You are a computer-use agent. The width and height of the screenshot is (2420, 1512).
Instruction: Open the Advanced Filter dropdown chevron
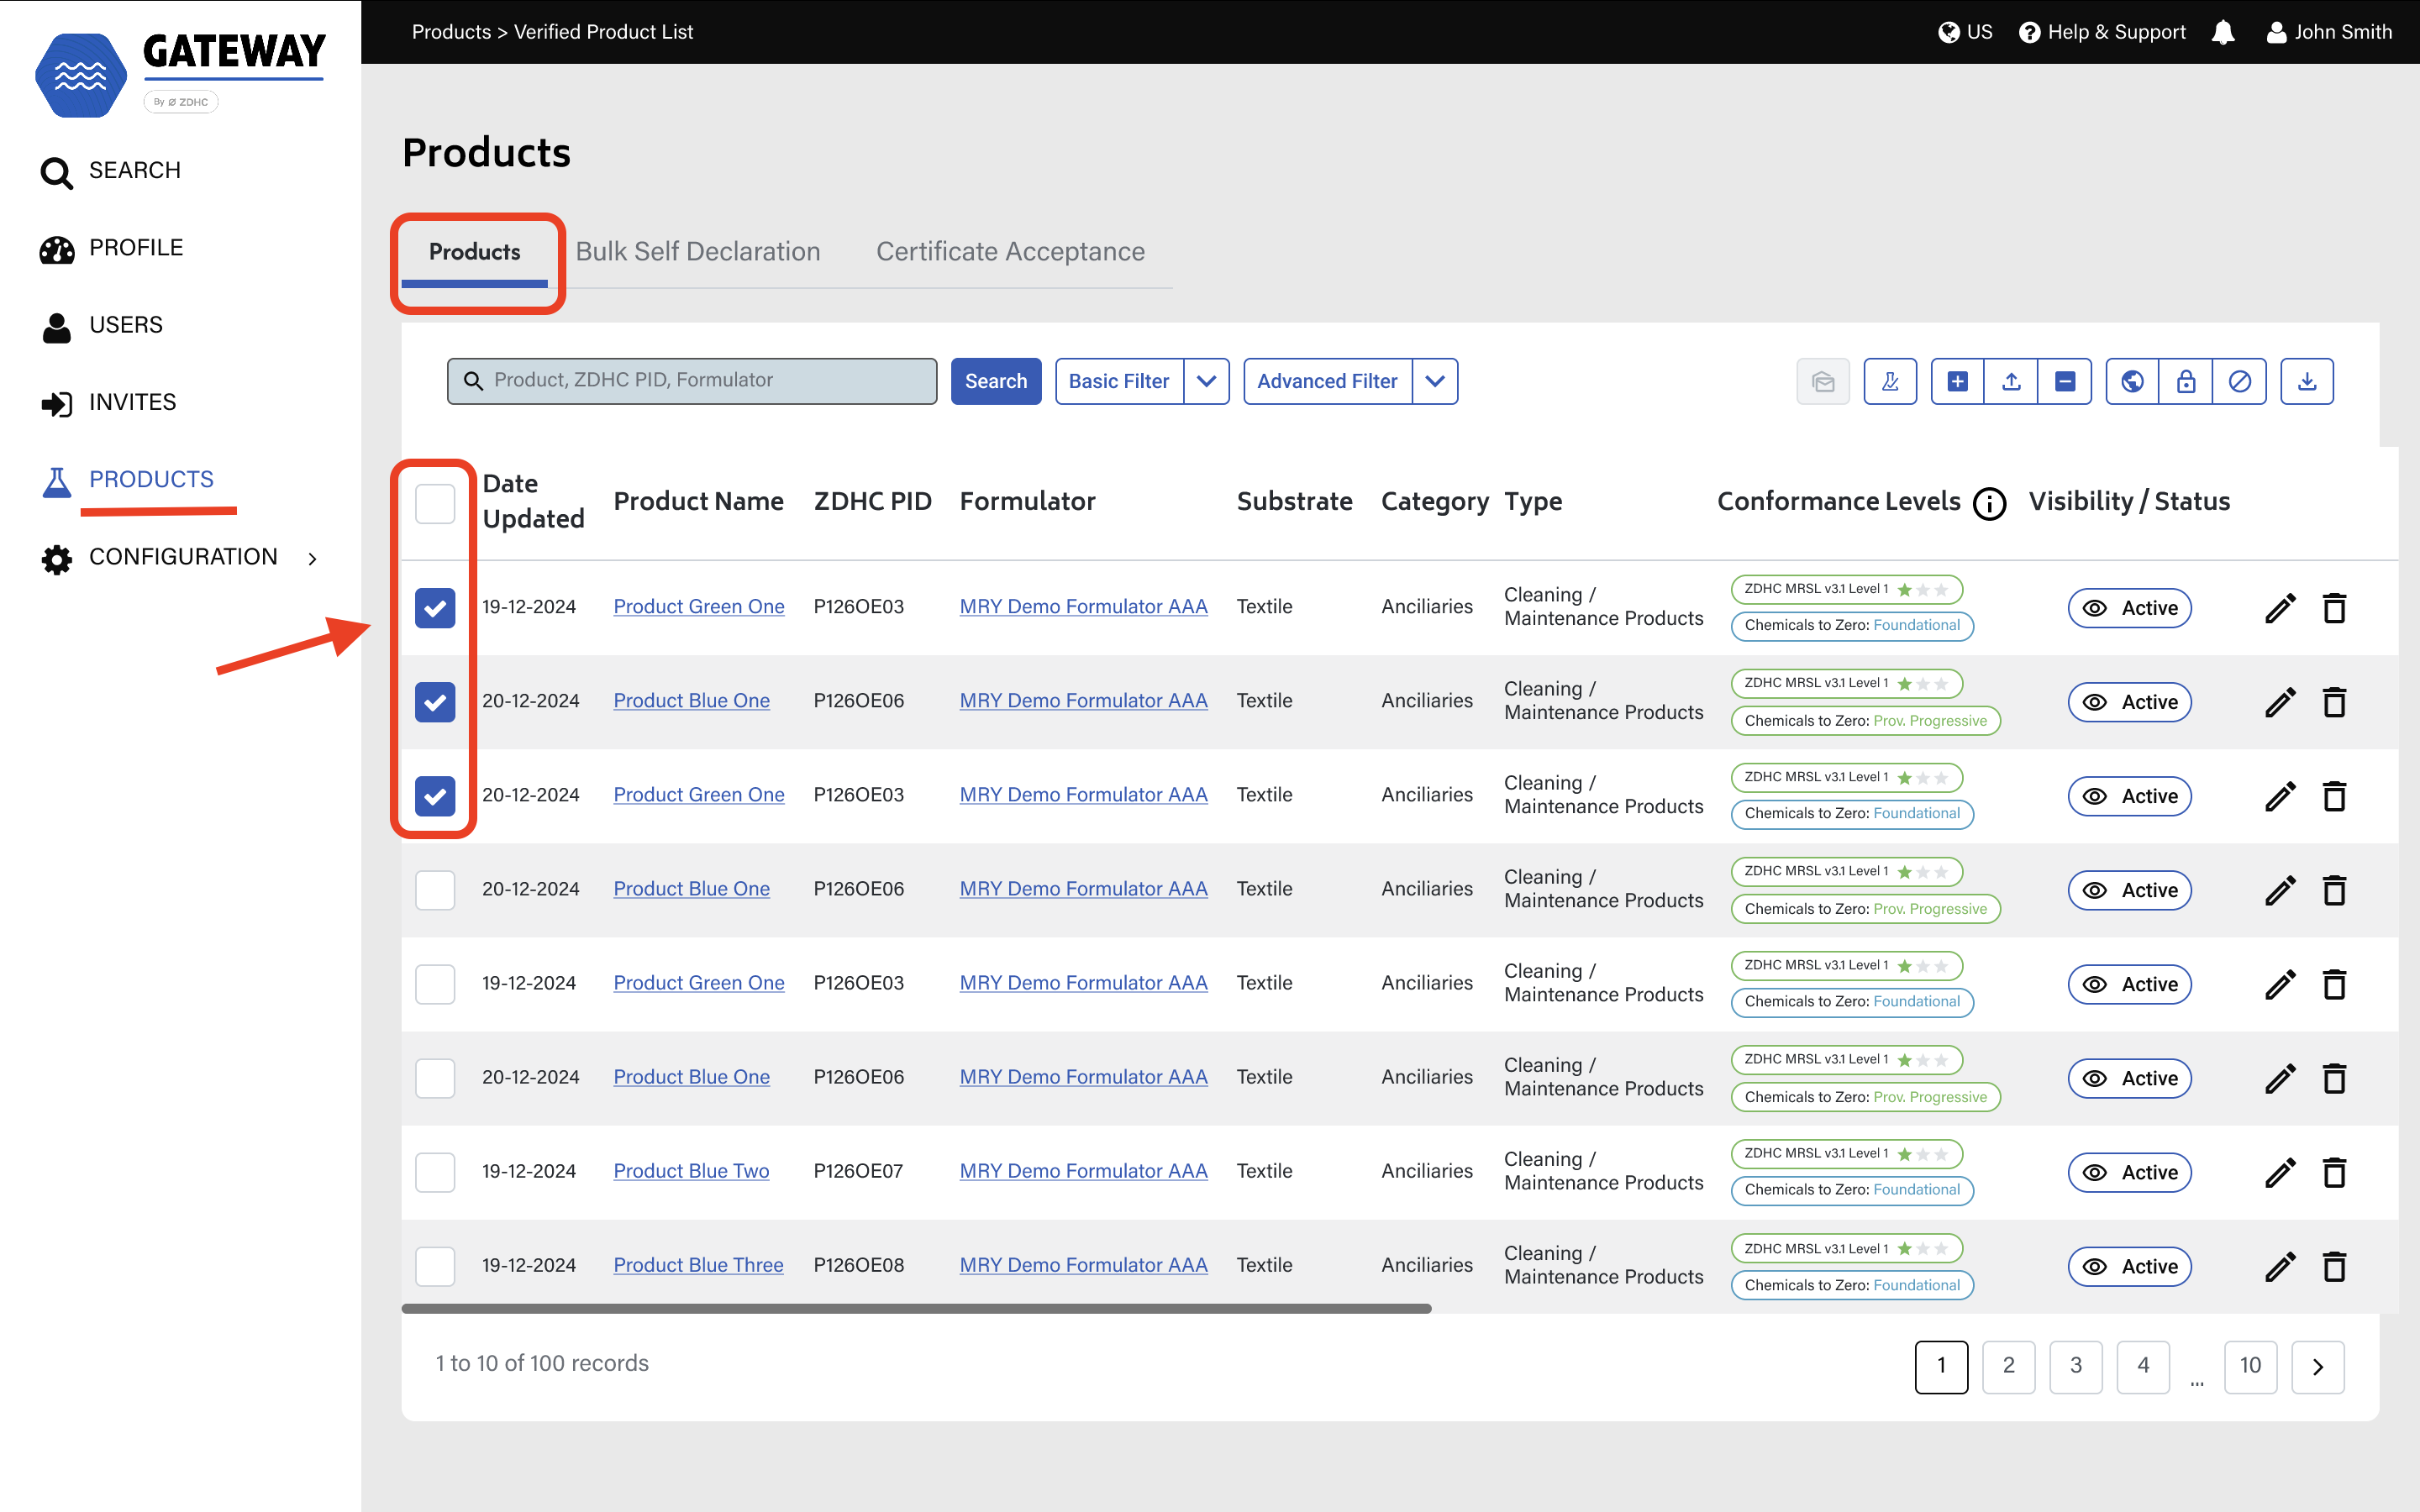(1435, 381)
